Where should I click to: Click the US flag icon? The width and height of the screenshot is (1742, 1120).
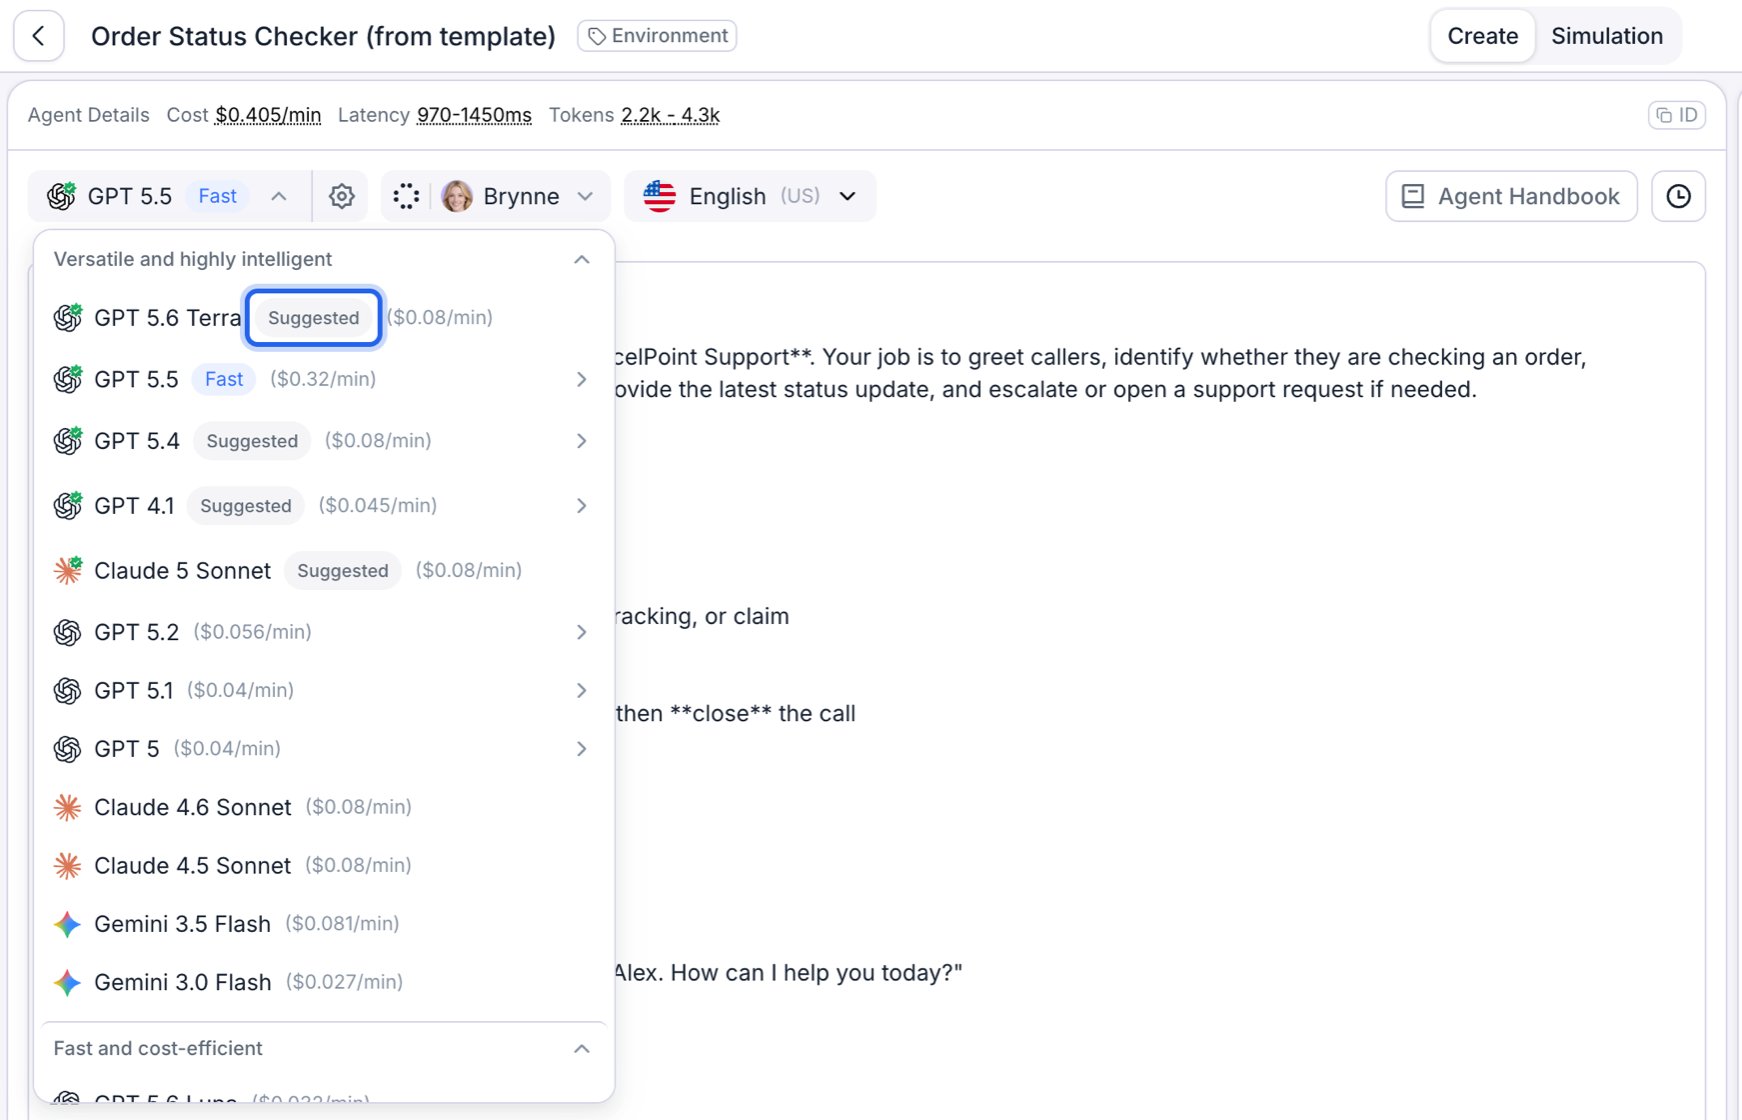(x=660, y=196)
